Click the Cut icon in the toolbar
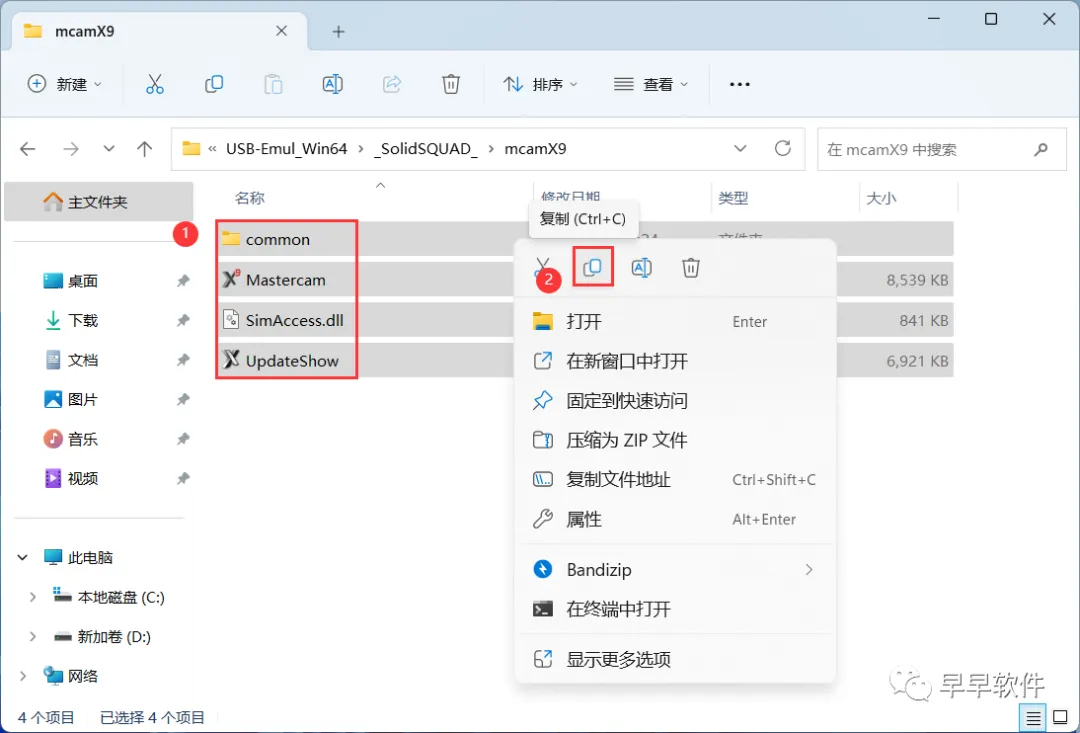This screenshot has width=1080, height=733. (155, 84)
